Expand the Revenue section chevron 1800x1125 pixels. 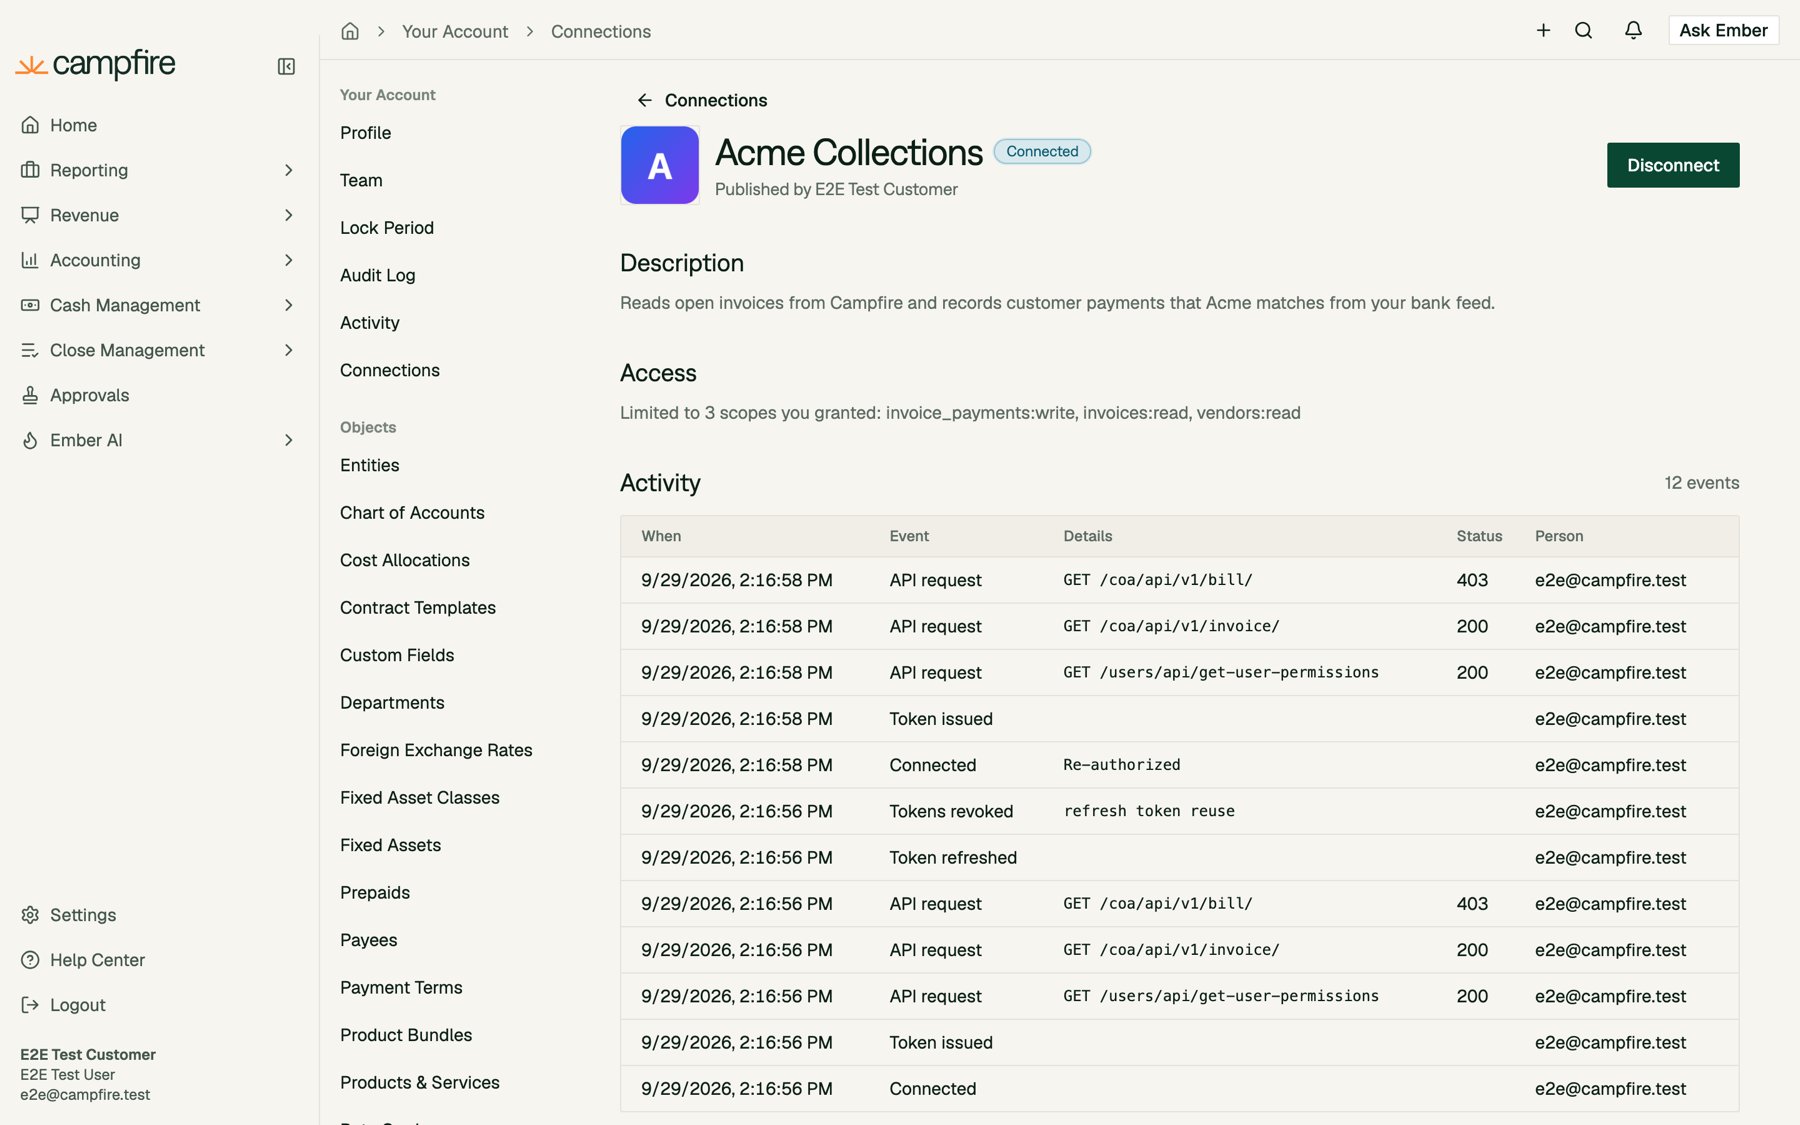tap(288, 215)
